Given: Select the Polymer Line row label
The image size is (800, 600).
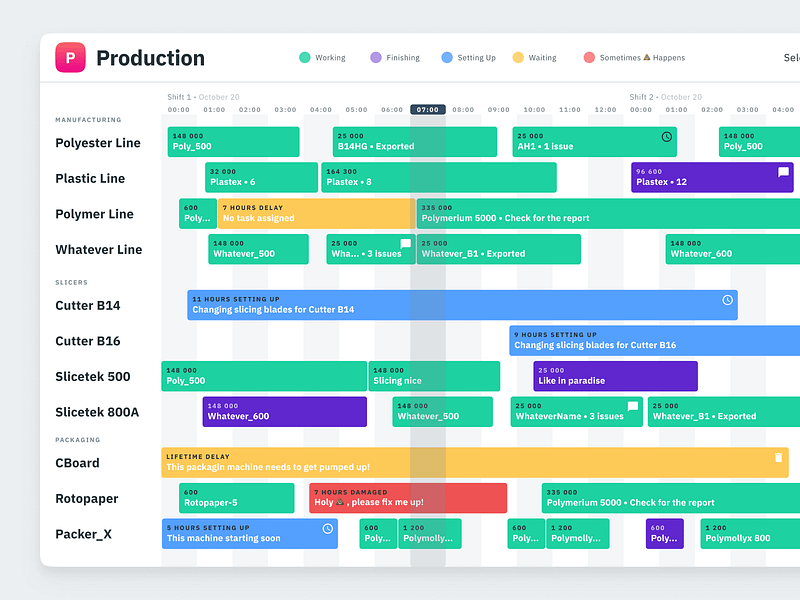Looking at the screenshot, I should point(94,214).
